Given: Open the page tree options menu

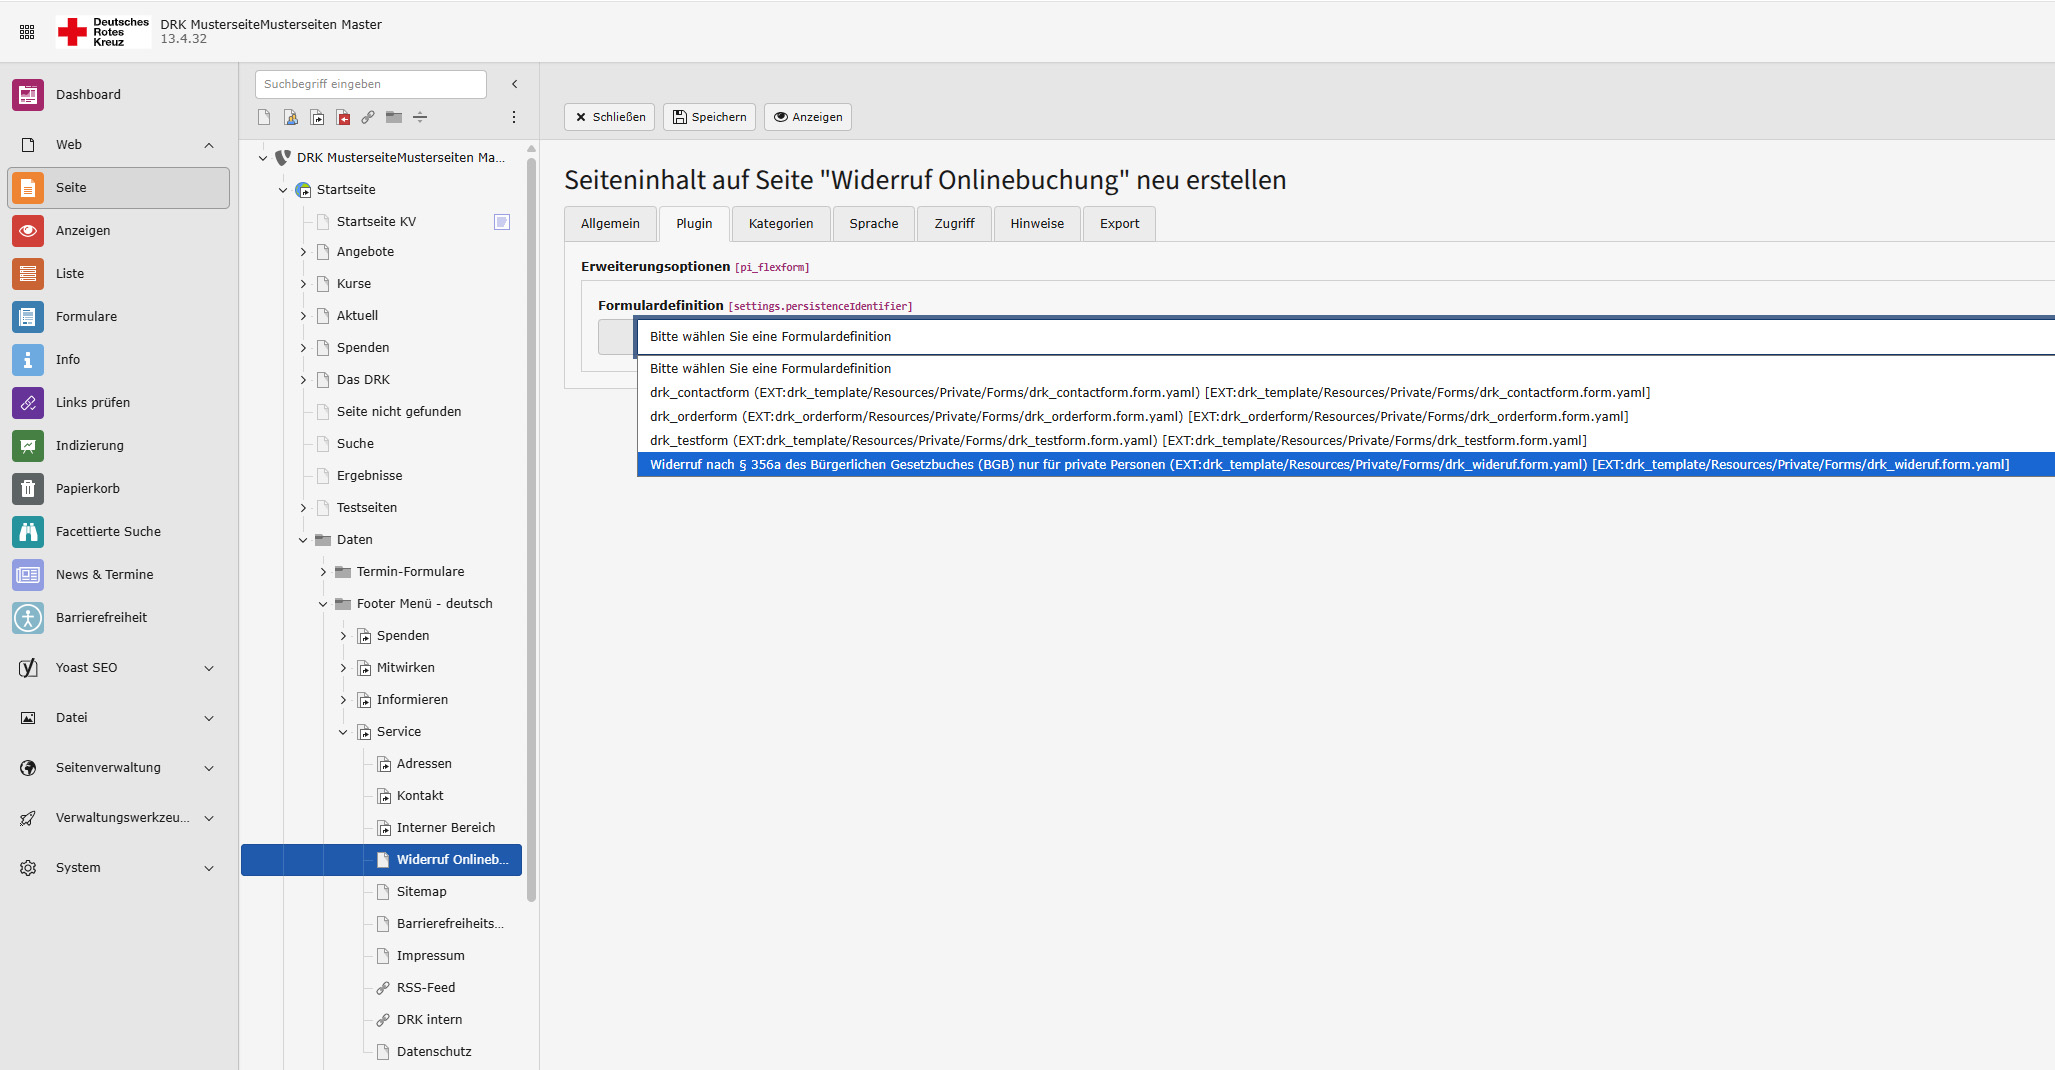Looking at the screenshot, I should coord(514,117).
